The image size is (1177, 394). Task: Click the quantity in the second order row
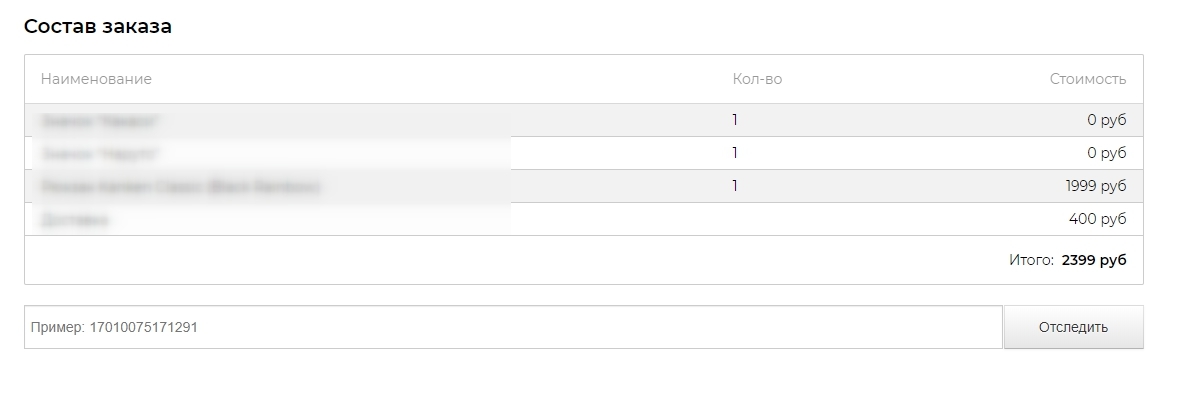pos(735,153)
